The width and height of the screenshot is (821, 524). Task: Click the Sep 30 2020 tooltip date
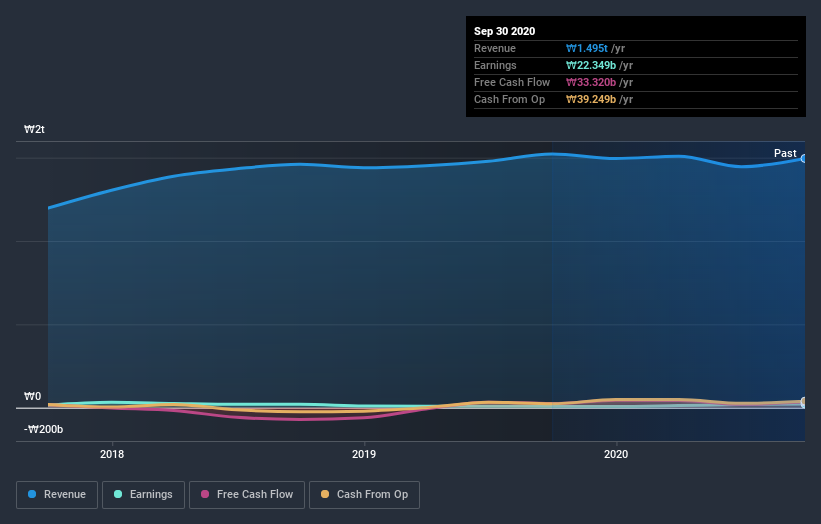[504, 31]
